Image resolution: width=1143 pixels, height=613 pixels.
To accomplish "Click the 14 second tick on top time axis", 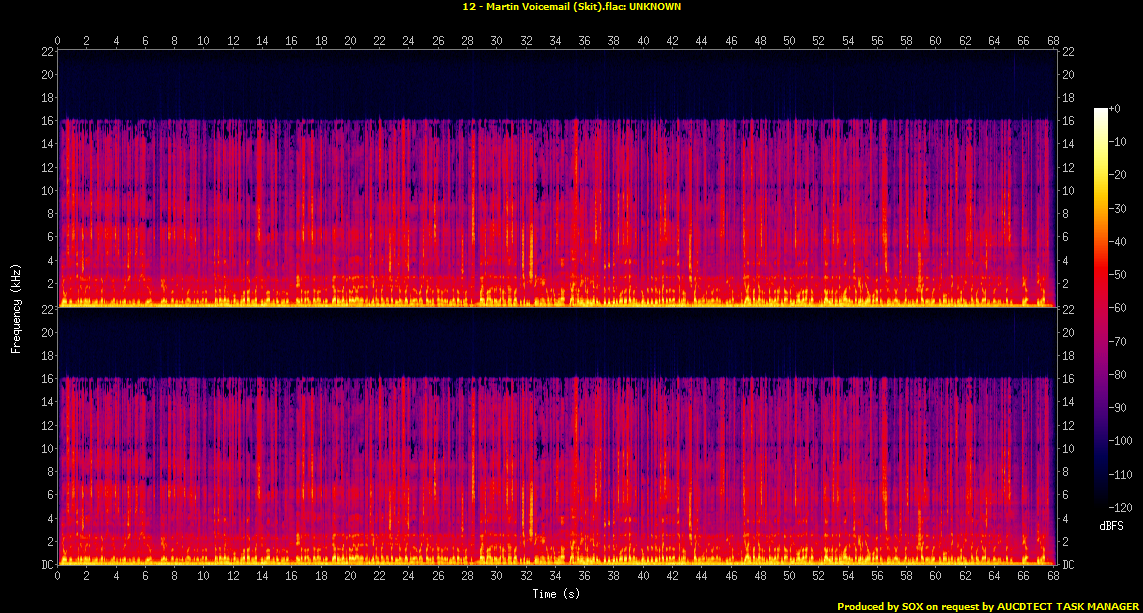I will [262, 41].
